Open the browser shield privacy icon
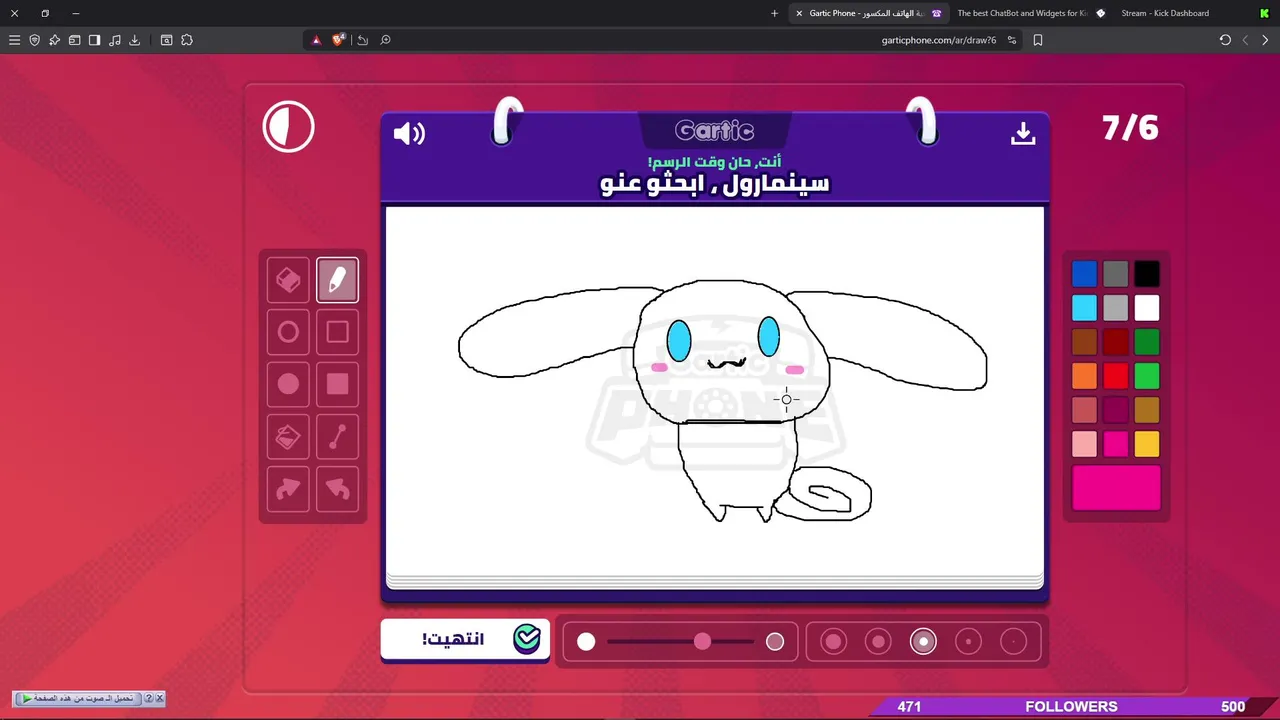The height and width of the screenshot is (720, 1280). (34, 40)
